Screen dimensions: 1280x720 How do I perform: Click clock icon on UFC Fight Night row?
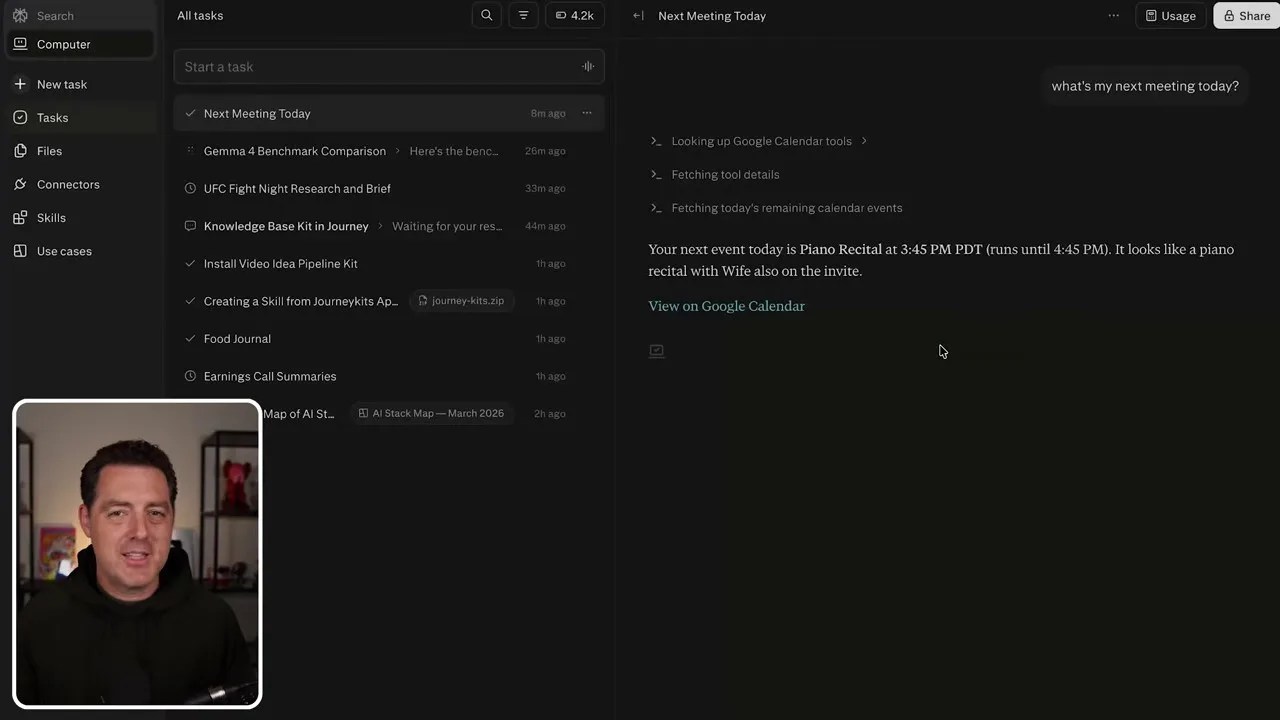190,189
